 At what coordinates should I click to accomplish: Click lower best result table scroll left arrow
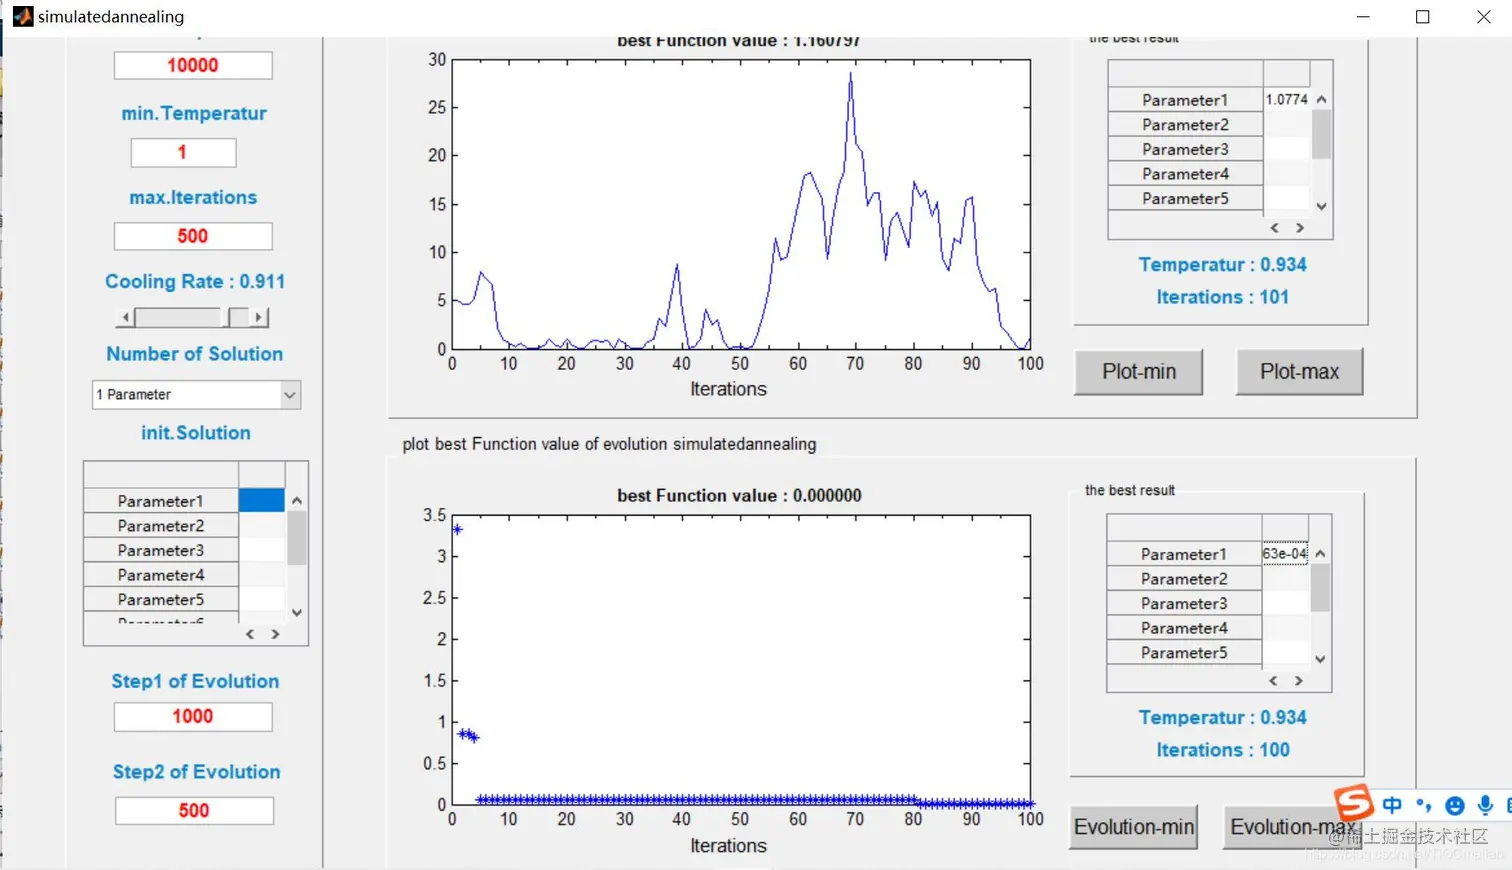point(1274,681)
